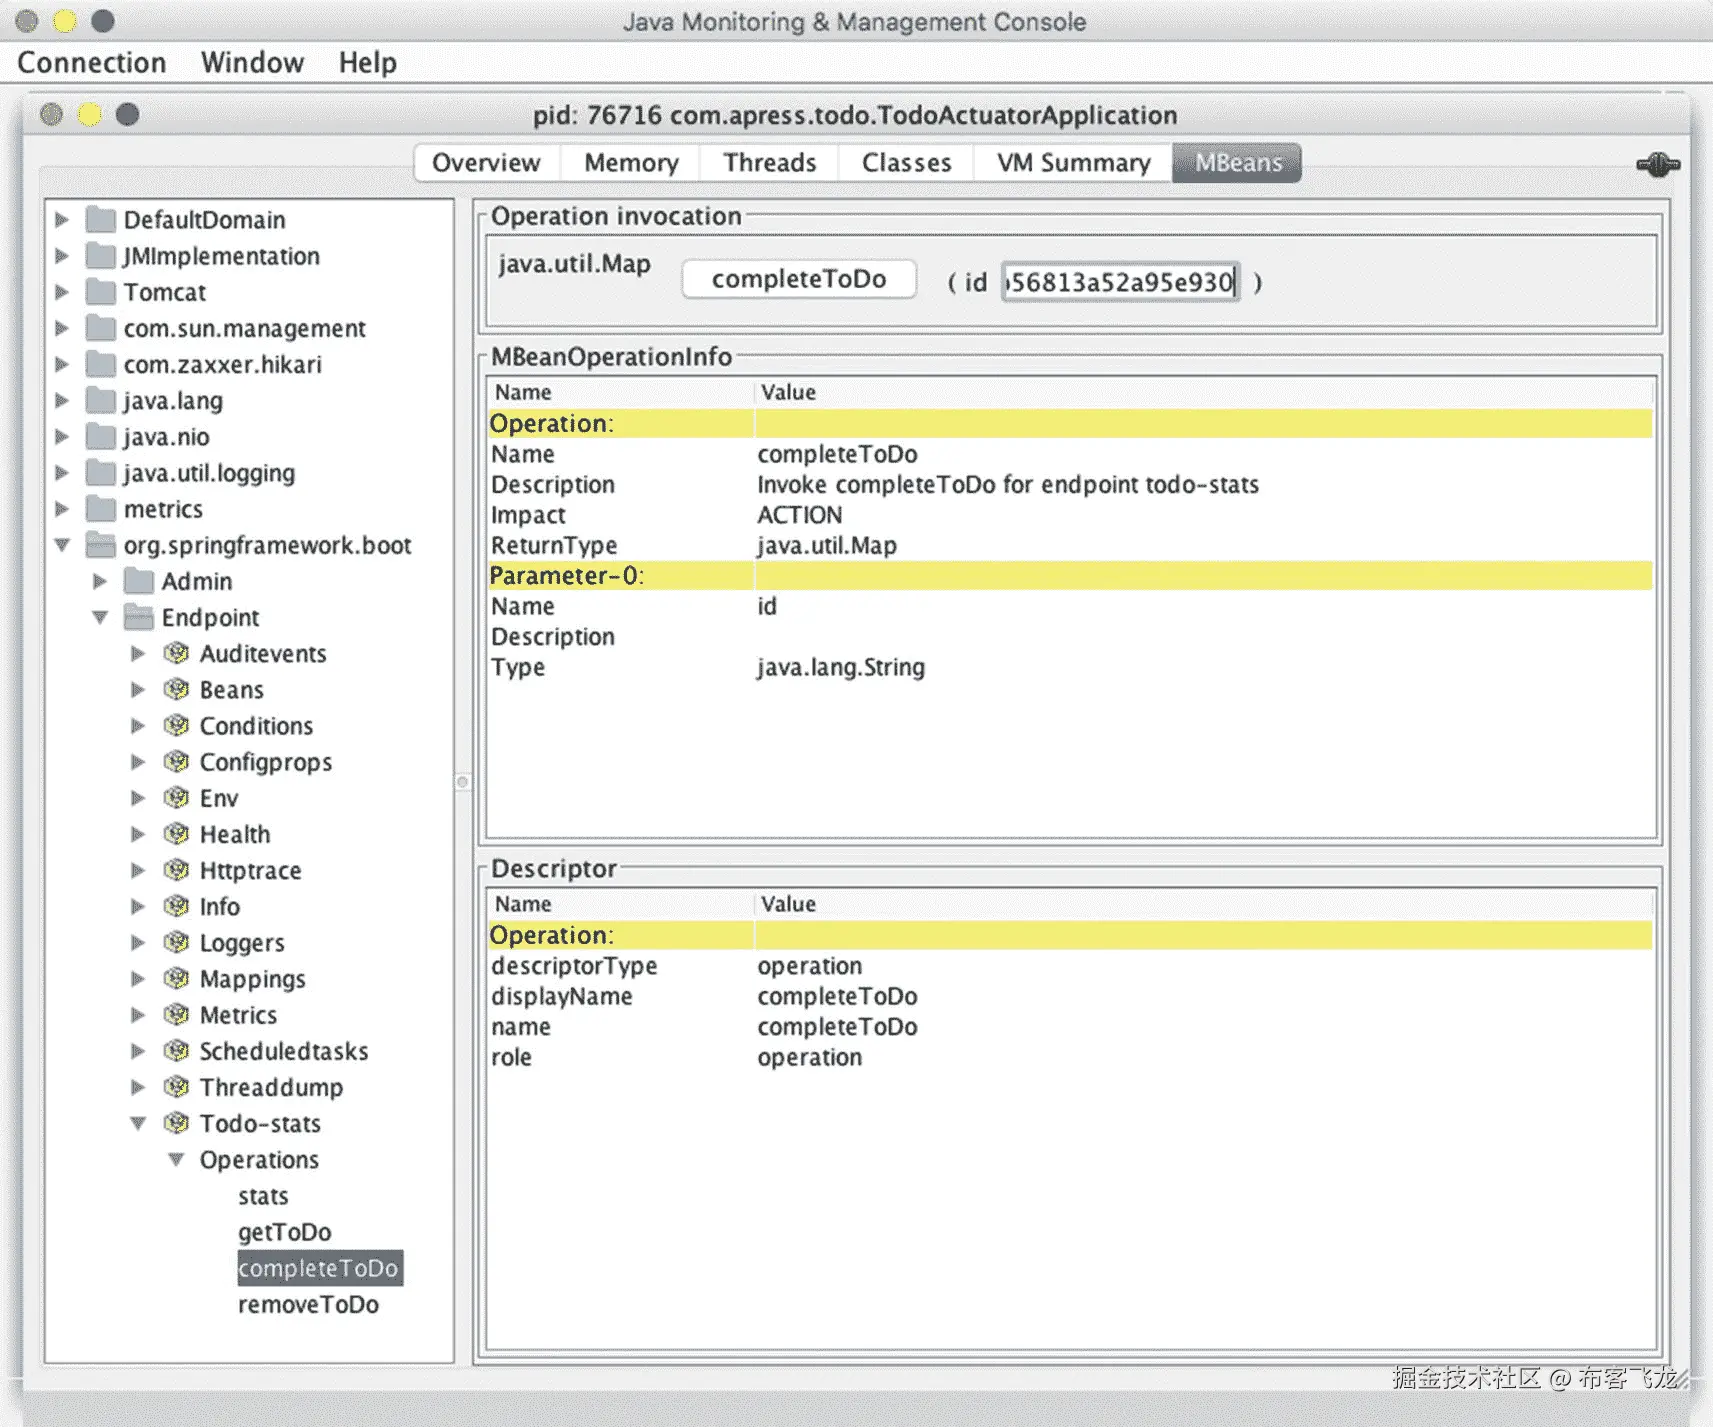Click the Impact ACTION row
The image size is (1713, 1427).
coord(1070,515)
